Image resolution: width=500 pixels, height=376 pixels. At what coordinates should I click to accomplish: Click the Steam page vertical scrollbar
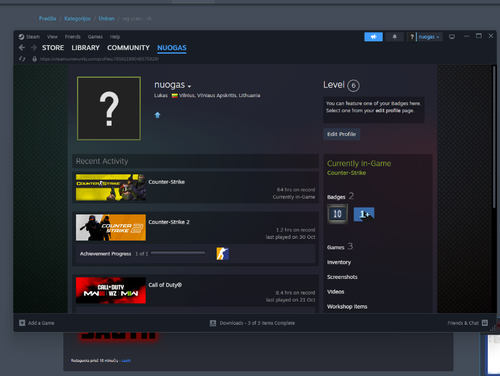pyautogui.click(x=494, y=137)
